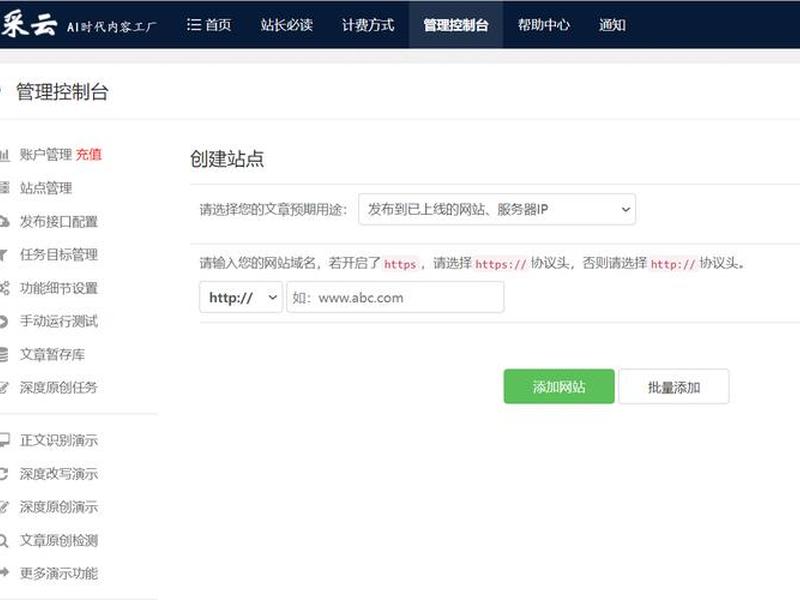The width and height of the screenshot is (800, 600).
Task: Click the gears icon beside 功能细节设置
Action: tap(5, 288)
